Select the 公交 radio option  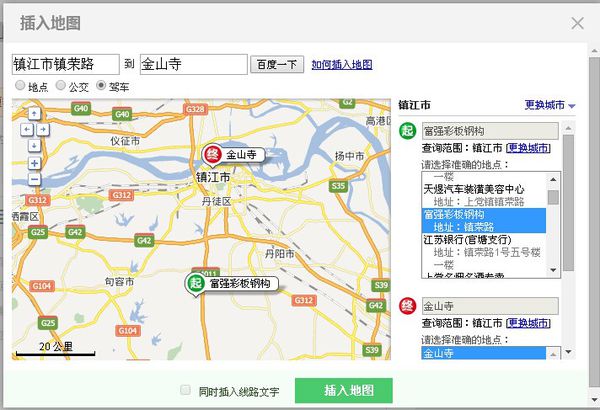[60, 86]
